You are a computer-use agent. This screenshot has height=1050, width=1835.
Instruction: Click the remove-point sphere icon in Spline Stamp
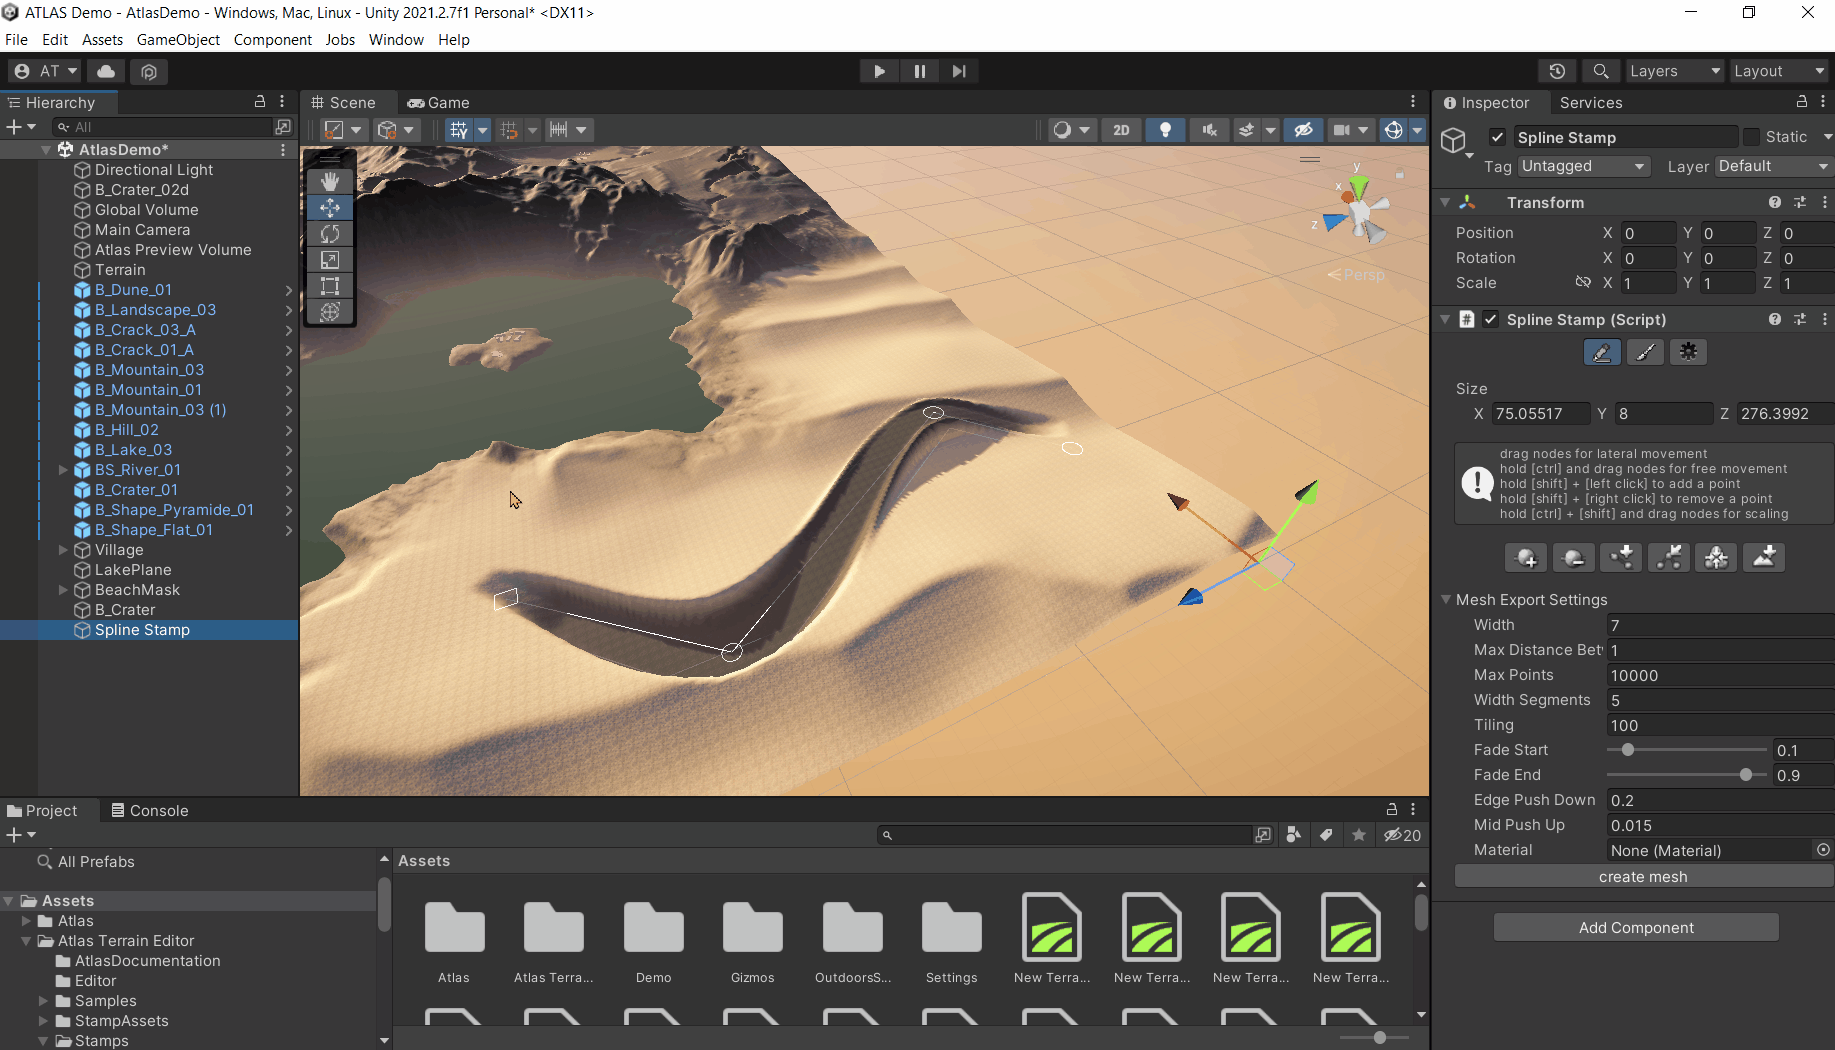tap(1573, 557)
